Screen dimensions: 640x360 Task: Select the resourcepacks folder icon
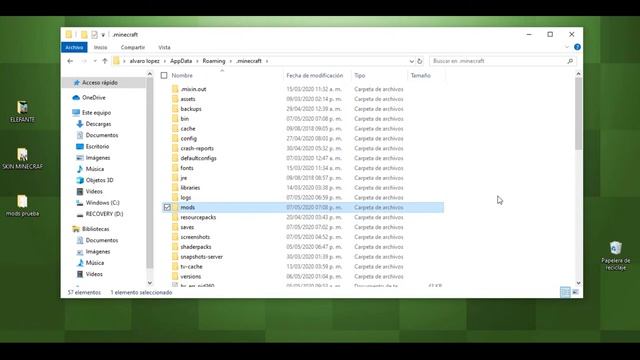click(x=175, y=217)
